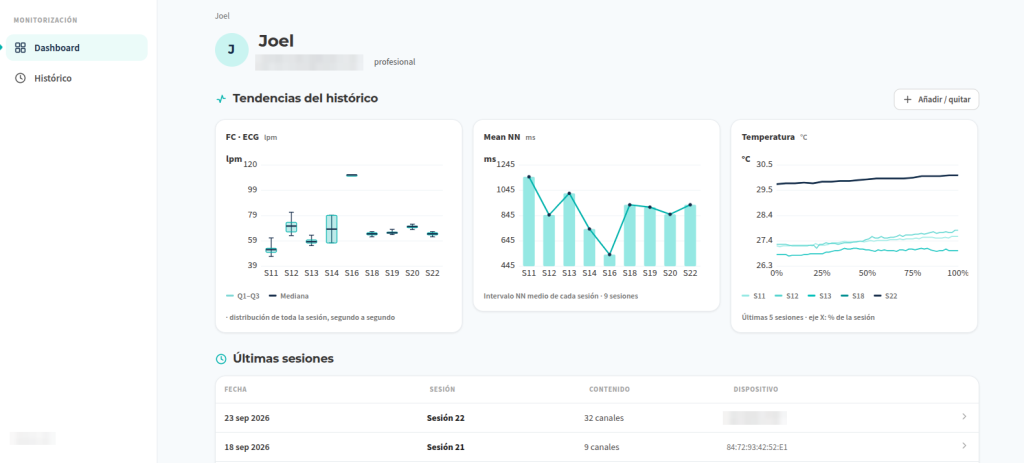This screenshot has height=463, width=1024.
Task: Click the clock icon beside Últimas sesiones
Action: click(221, 359)
